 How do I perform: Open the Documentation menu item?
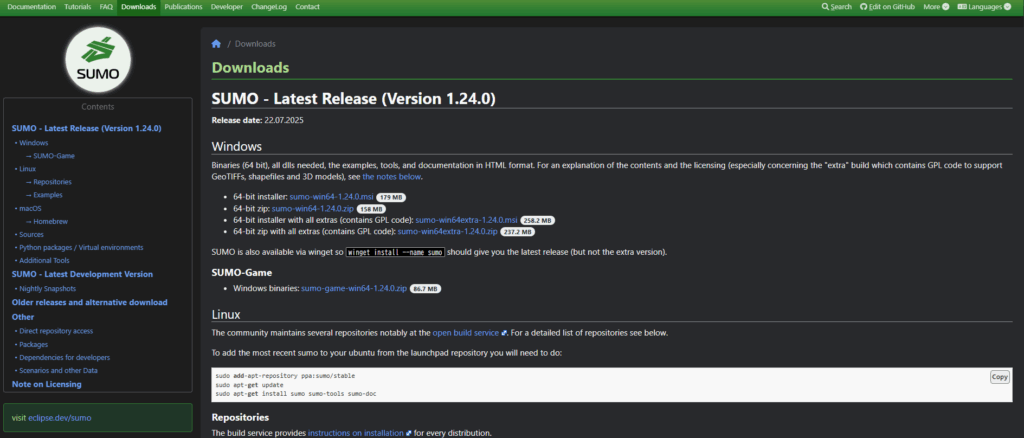(31, 7)
